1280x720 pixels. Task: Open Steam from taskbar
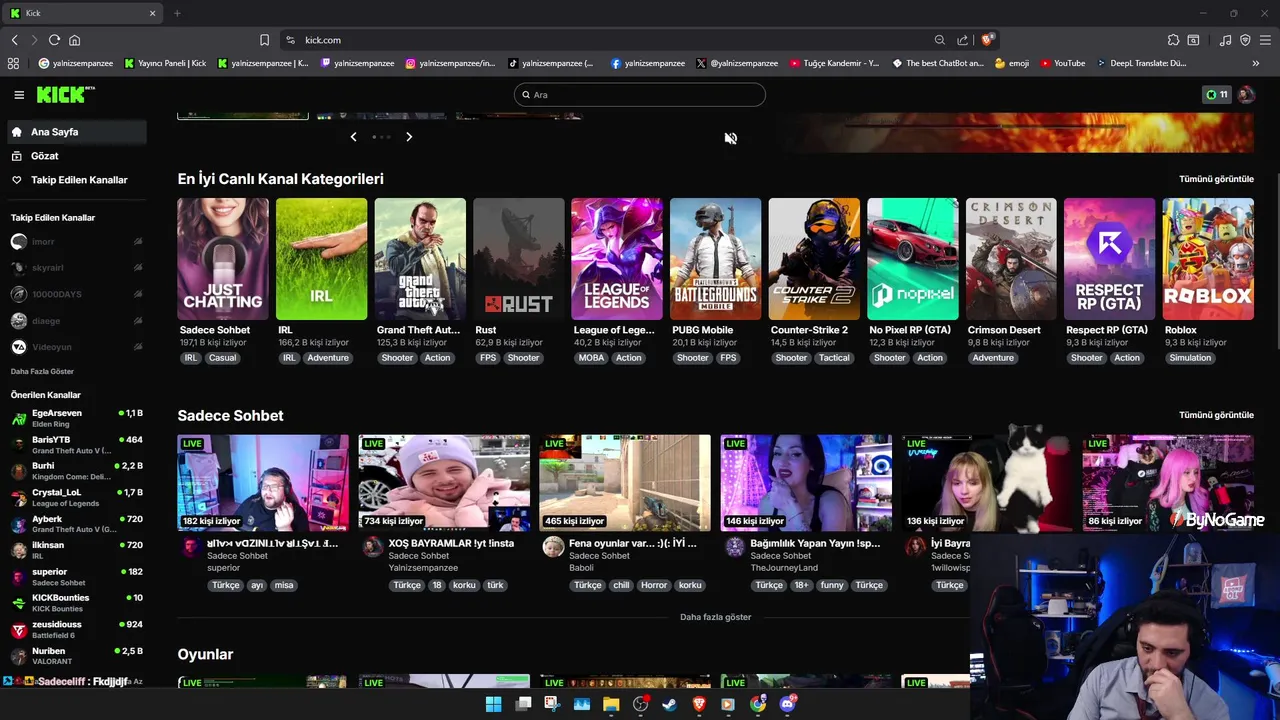pyautogui.click(x=669, y=704)
